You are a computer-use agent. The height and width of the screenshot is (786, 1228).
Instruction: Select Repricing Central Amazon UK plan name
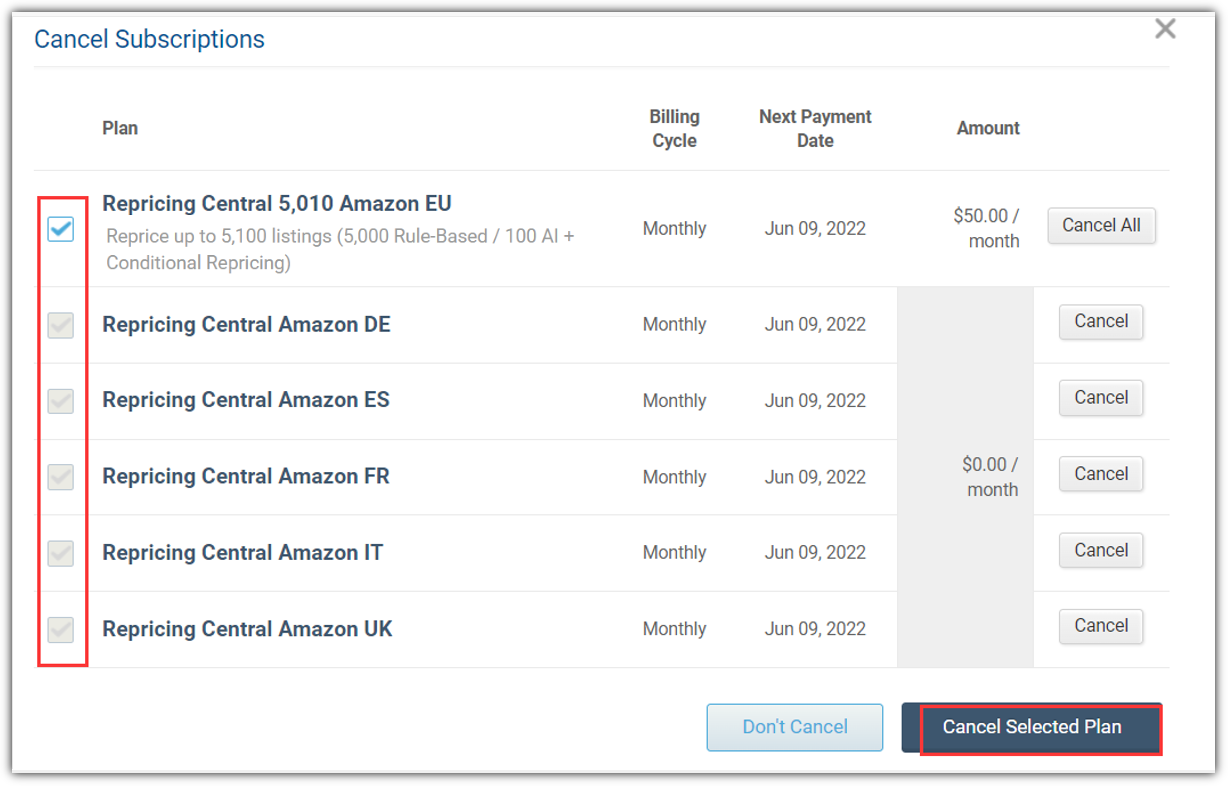(247, 629)
